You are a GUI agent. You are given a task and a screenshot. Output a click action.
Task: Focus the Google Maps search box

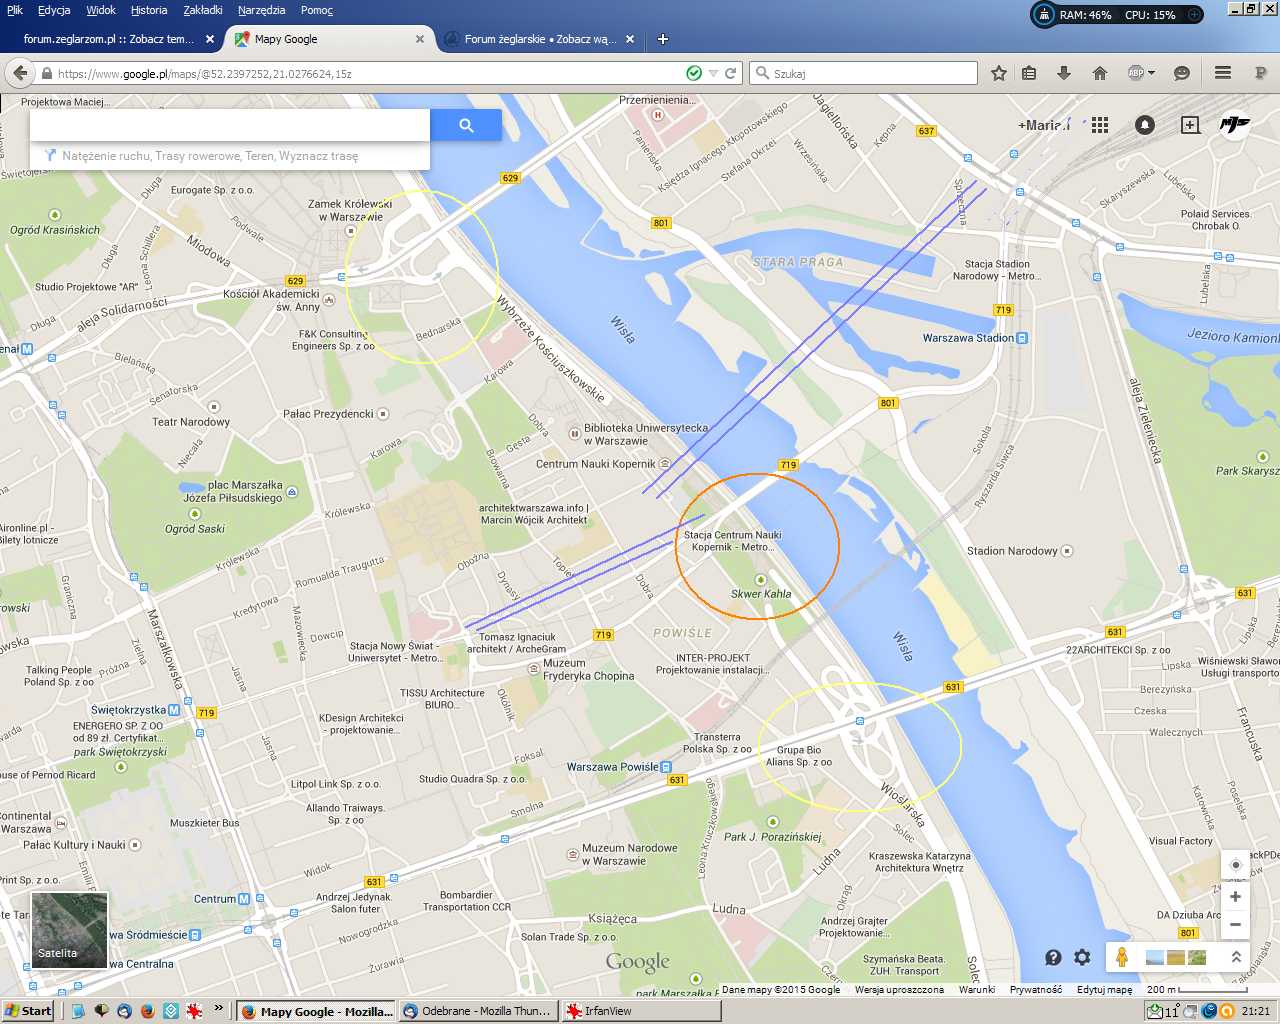230,125
